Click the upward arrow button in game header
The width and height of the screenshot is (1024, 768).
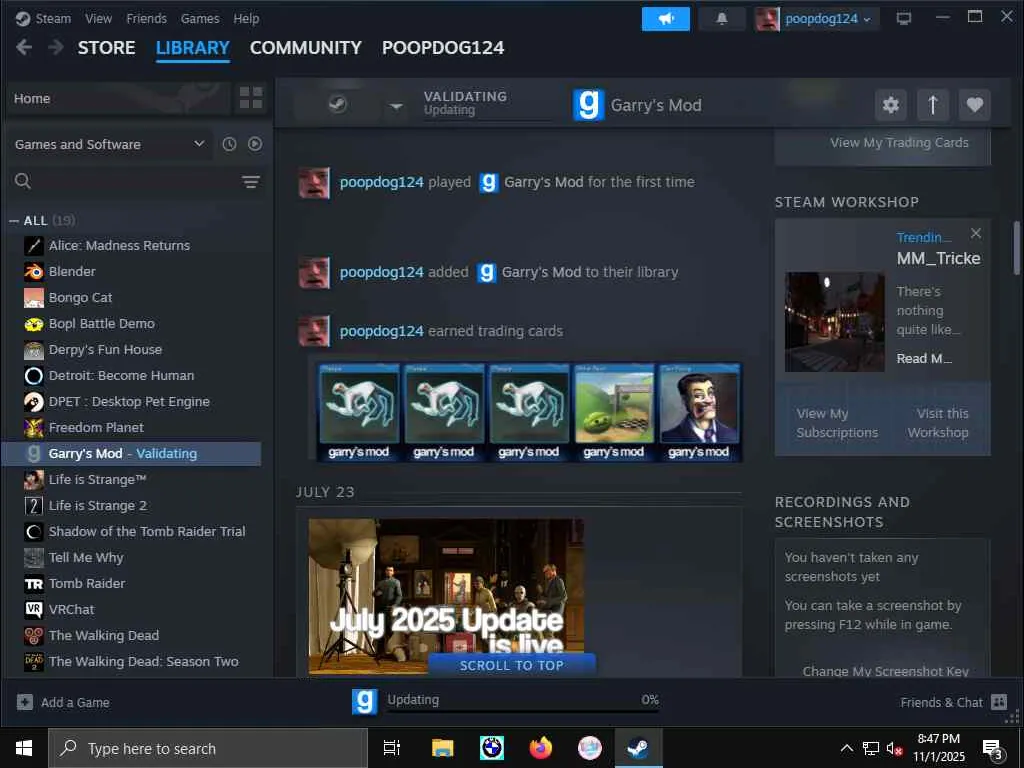(x=933, y=105)
